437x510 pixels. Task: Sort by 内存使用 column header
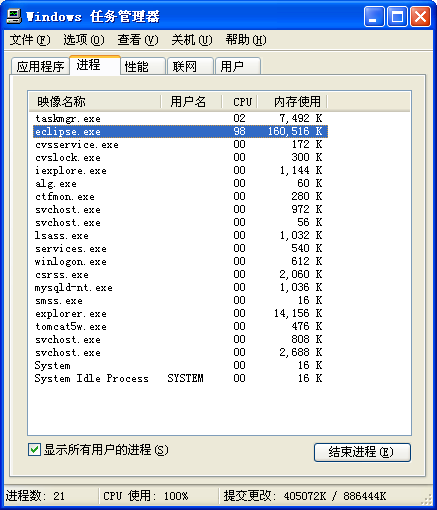click(x=292, y=102)
